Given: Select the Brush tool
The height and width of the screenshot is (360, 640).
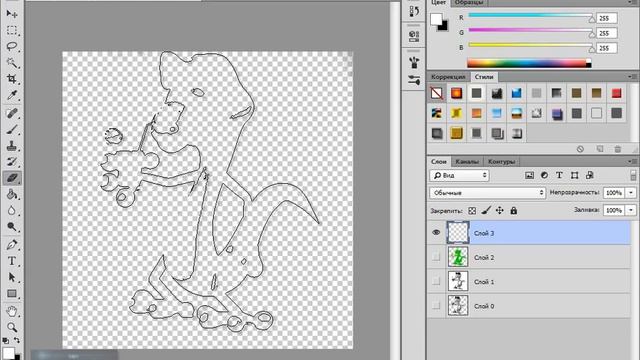Looking at the screenshot, I should click(x=11, y=129).
